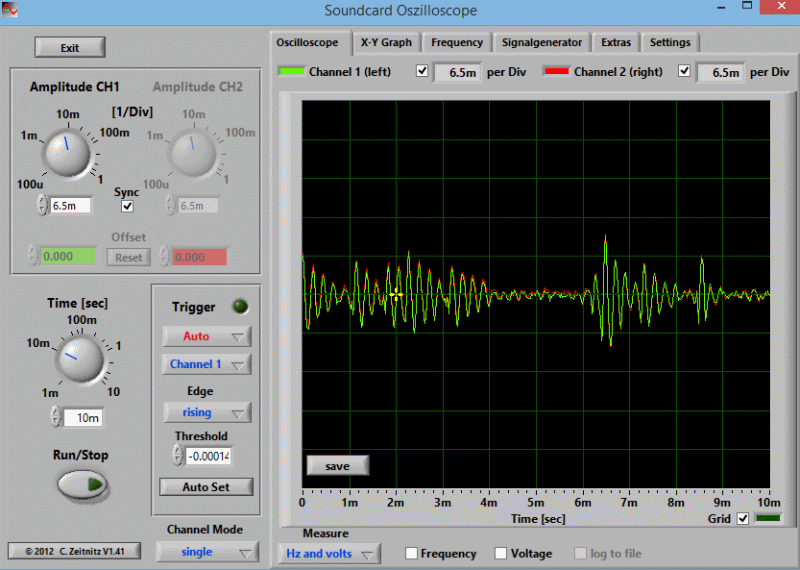Click the green Grid color swatch
The image size is (800, 570).
coord(767,518)
